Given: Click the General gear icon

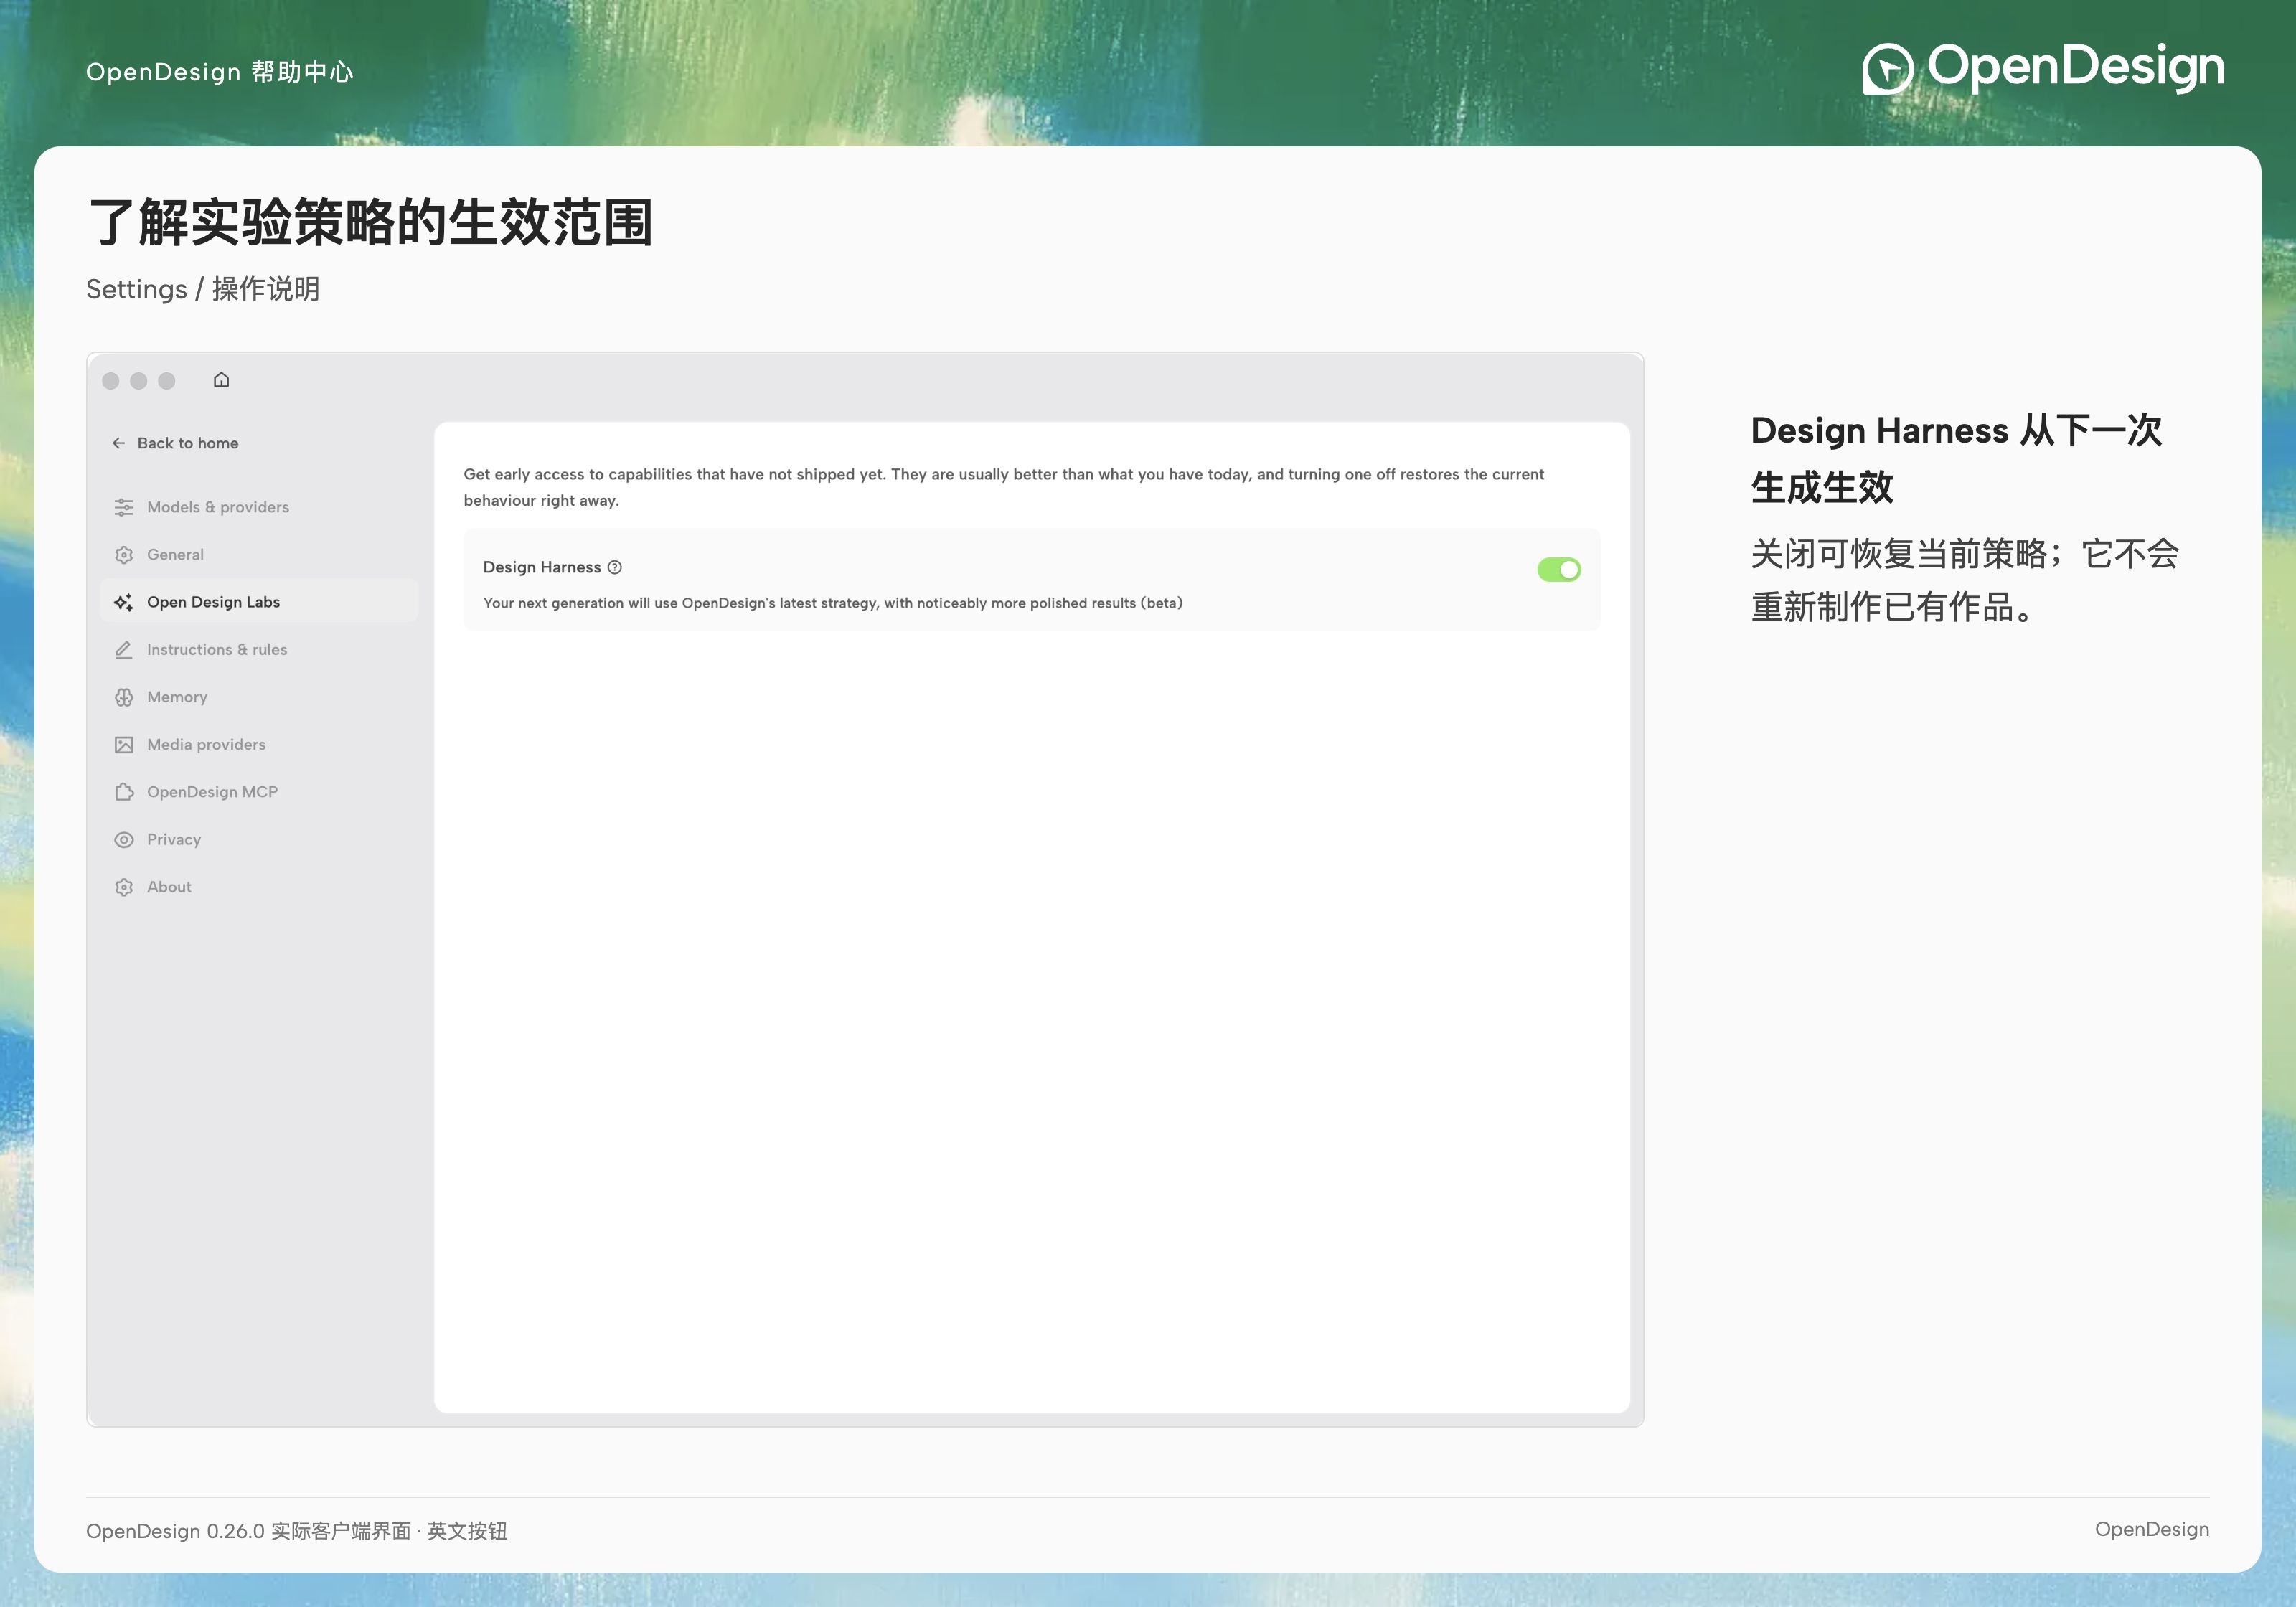Looking at the screenshot, I should click(124, 555).
